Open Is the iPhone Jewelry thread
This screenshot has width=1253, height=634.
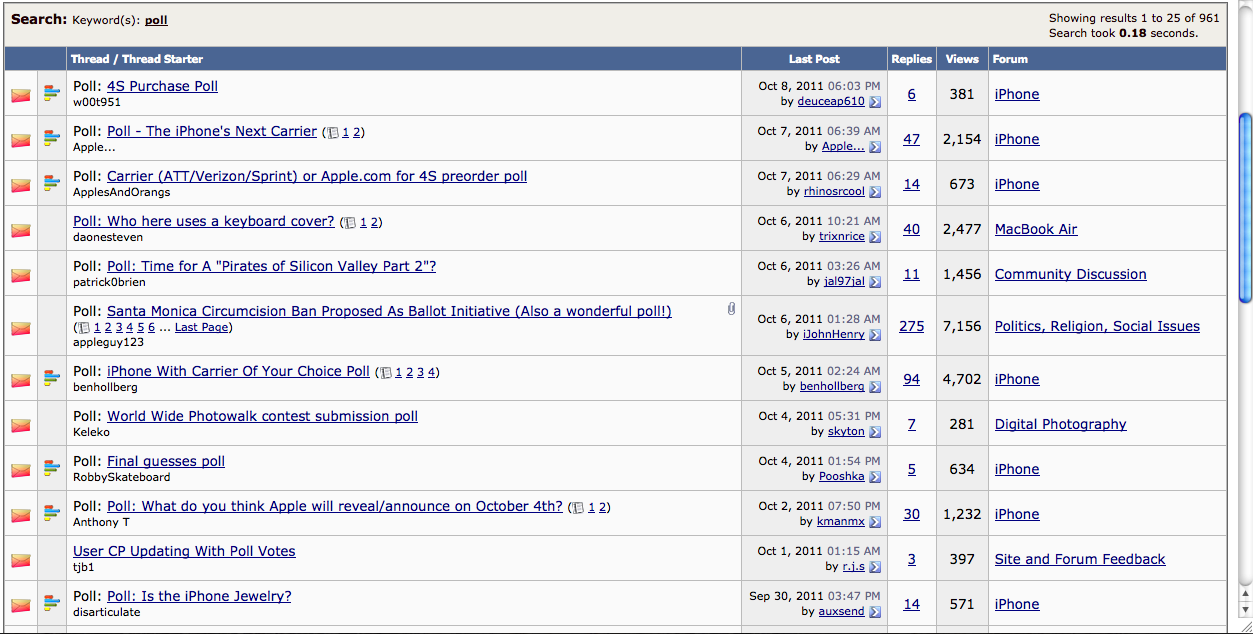(199, 596)
